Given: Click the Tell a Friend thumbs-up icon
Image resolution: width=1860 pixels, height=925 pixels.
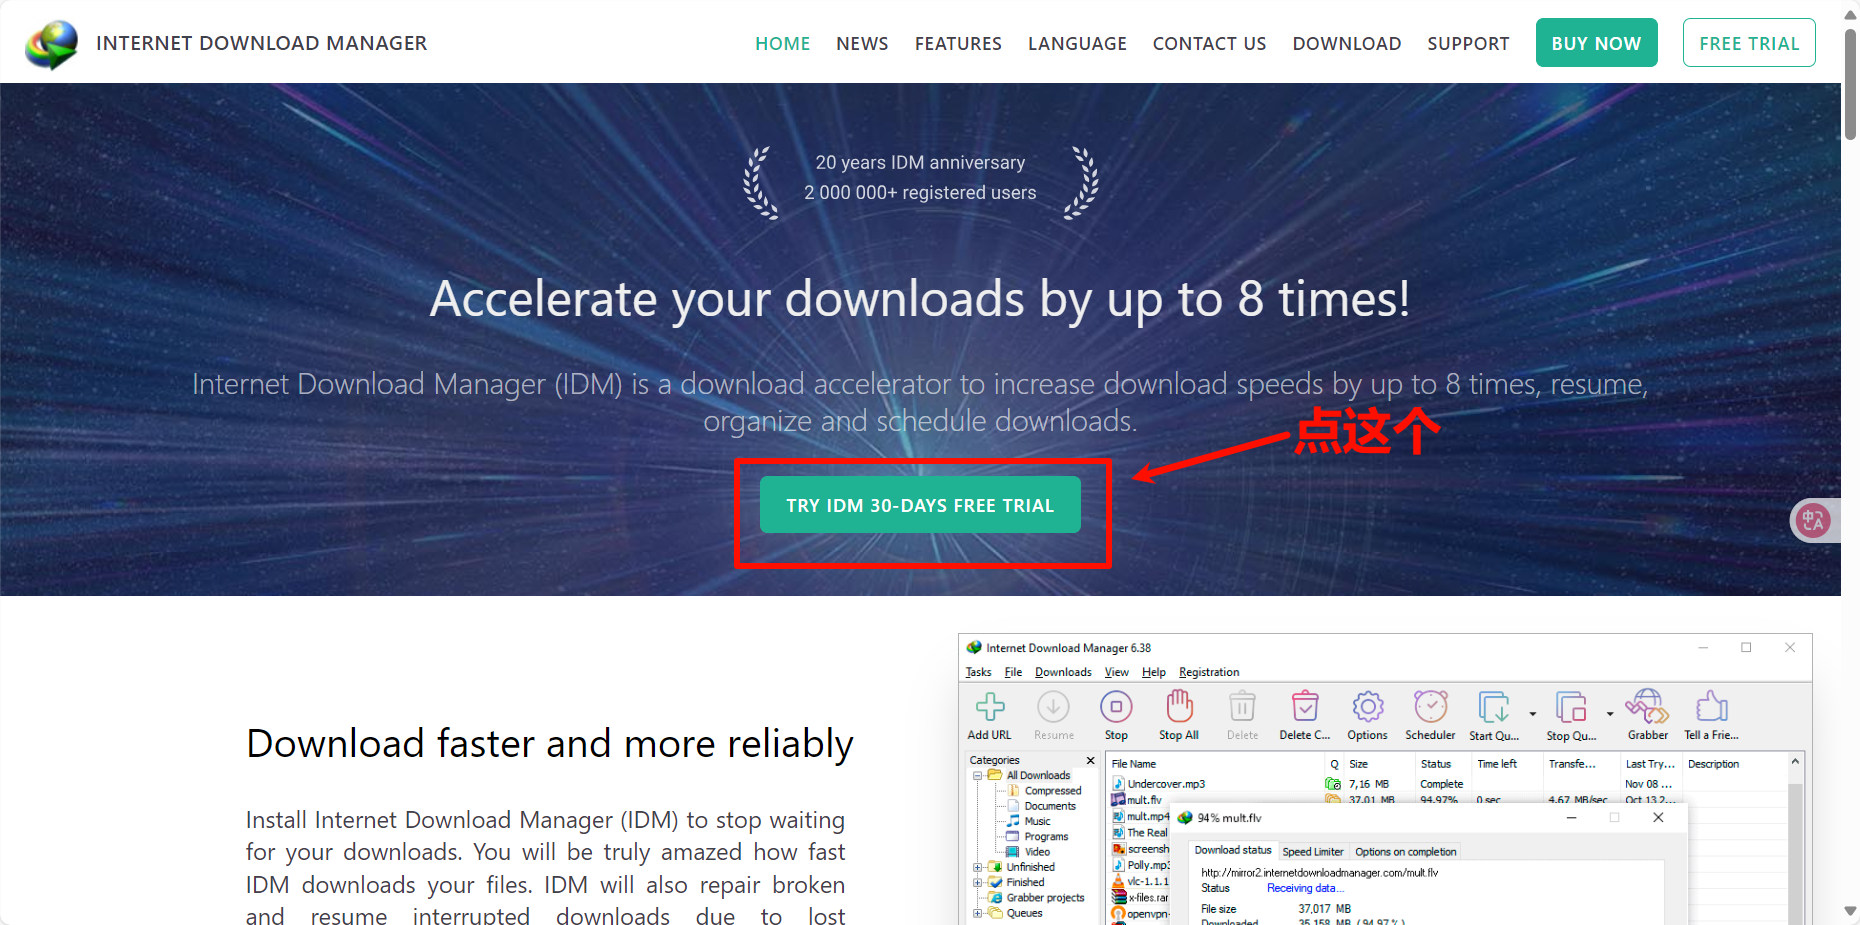Looking at the screenshot, I should coord(1711,708).
